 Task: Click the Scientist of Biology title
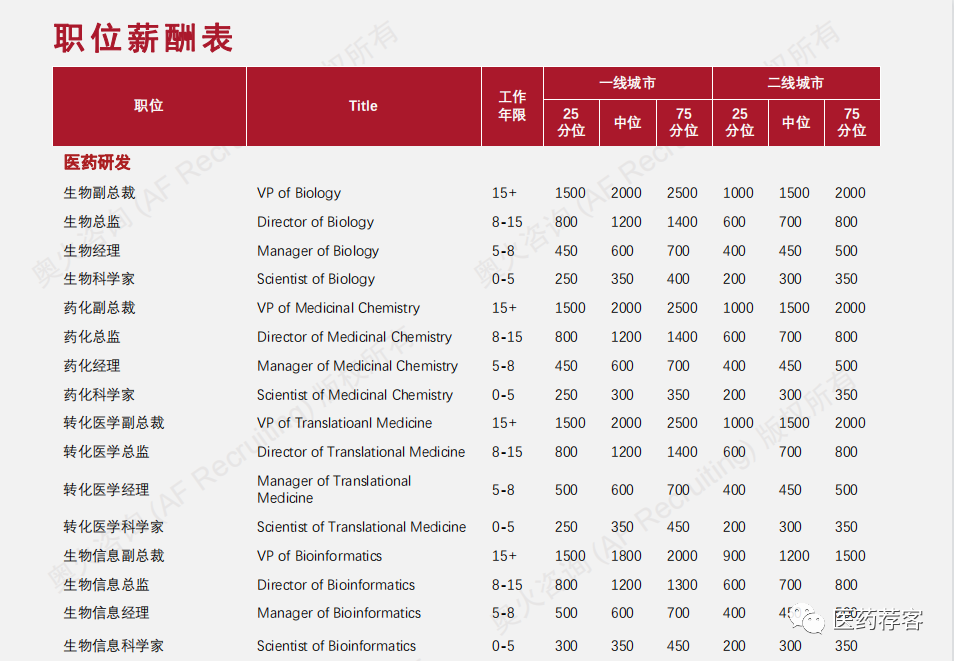pos(316,279)
